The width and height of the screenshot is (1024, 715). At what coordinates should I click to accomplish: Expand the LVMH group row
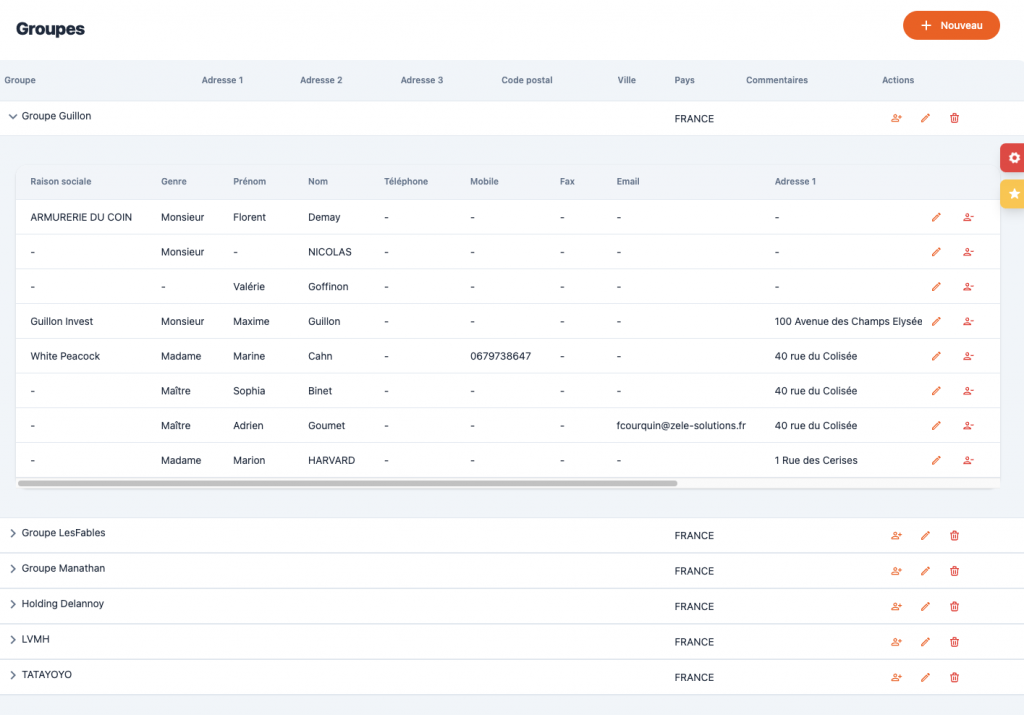click(13, 640)
